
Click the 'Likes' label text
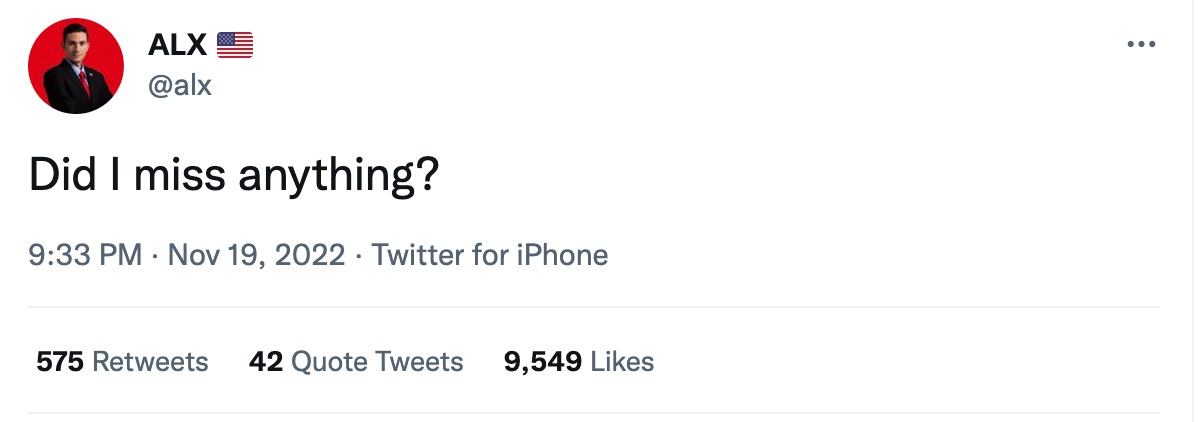tap(622, 361)
